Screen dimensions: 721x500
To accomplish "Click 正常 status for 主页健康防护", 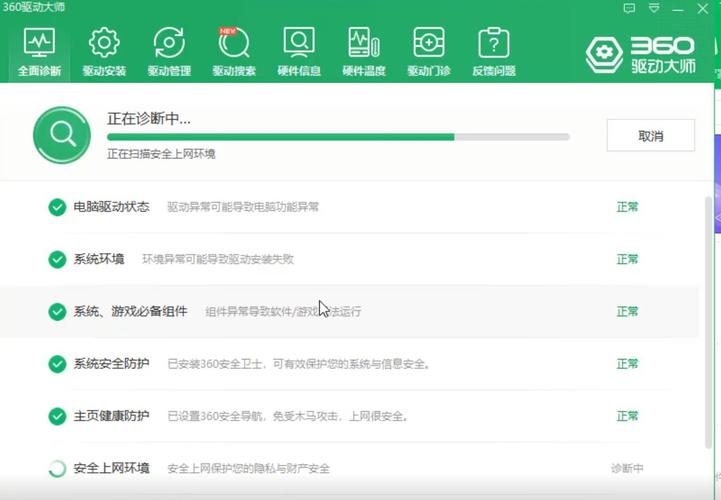I will click(627, 416).
